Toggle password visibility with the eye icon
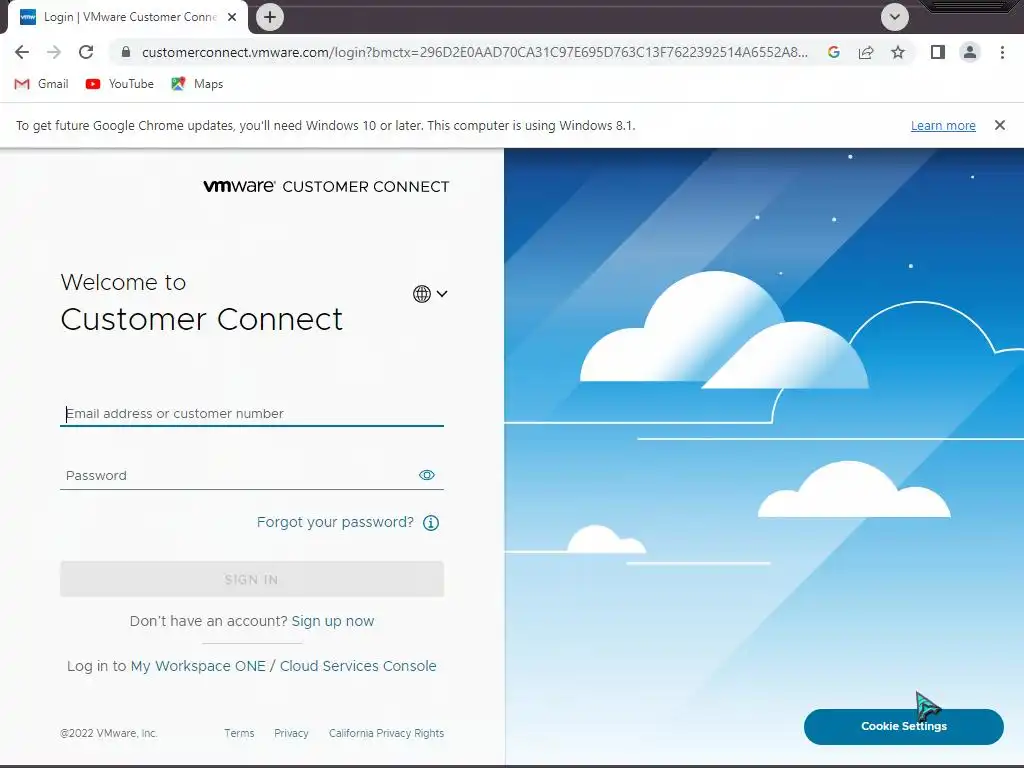This screenshot has width=1024, height=768. point(426,475)
